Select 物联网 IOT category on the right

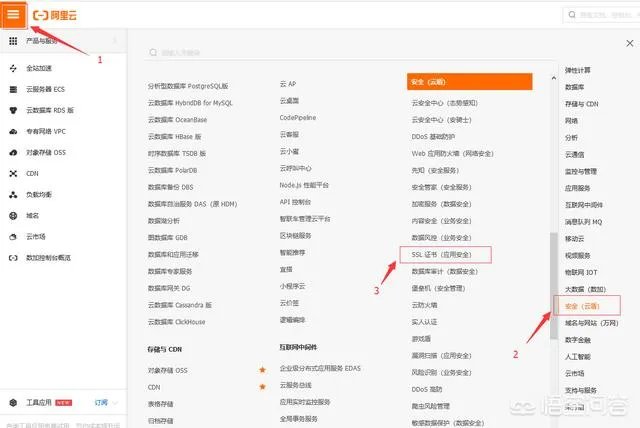(x=581, y=272)
